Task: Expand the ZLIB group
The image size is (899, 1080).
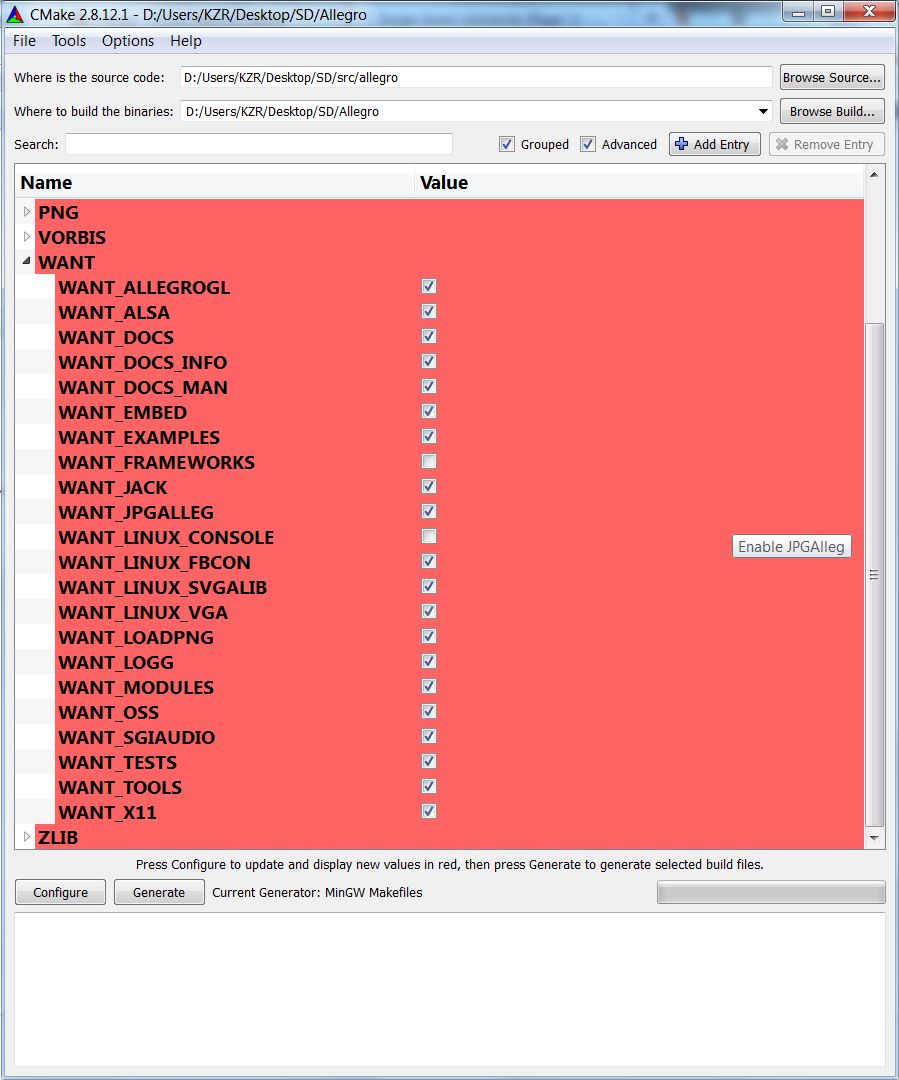Action: (x=26, y=837)
